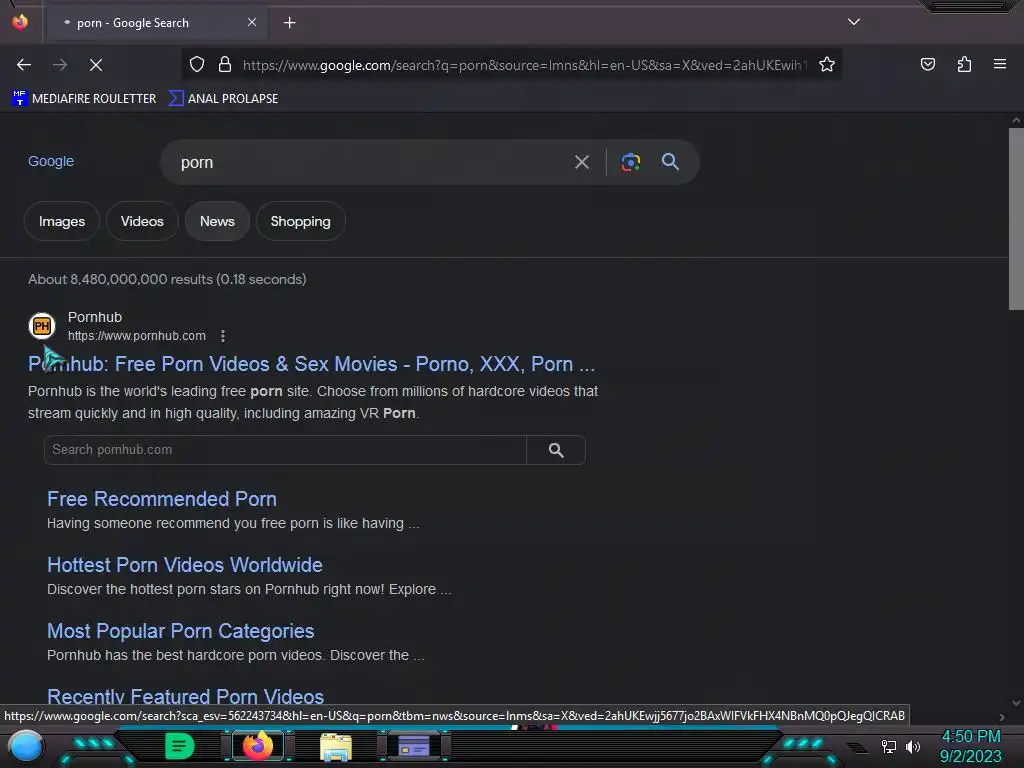Focus the site search field under result
1024x768 pixels.
[x=285, y=450]
